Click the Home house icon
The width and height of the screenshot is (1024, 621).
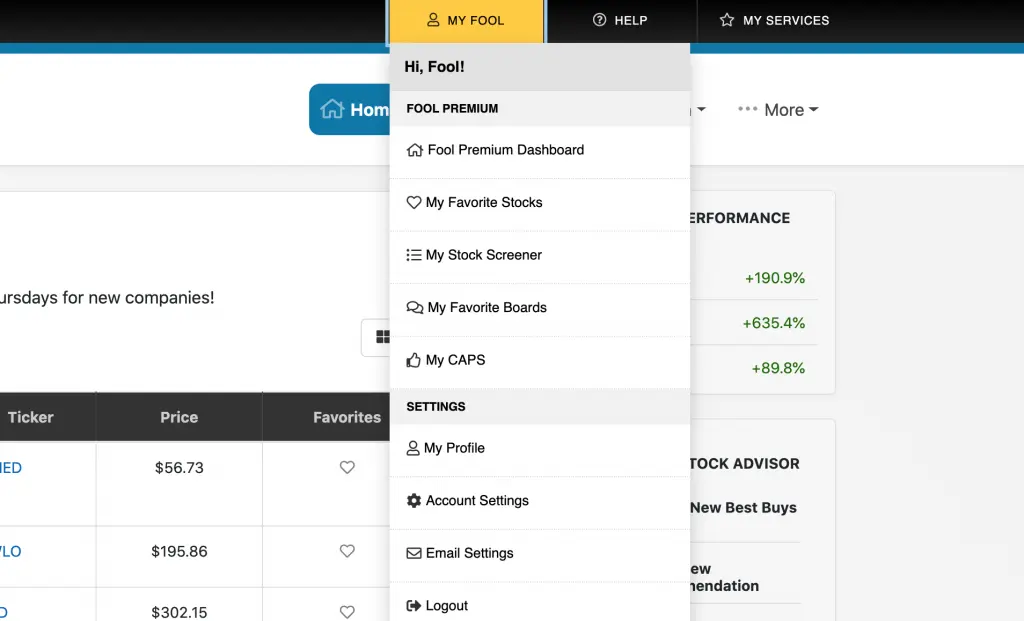332,109
